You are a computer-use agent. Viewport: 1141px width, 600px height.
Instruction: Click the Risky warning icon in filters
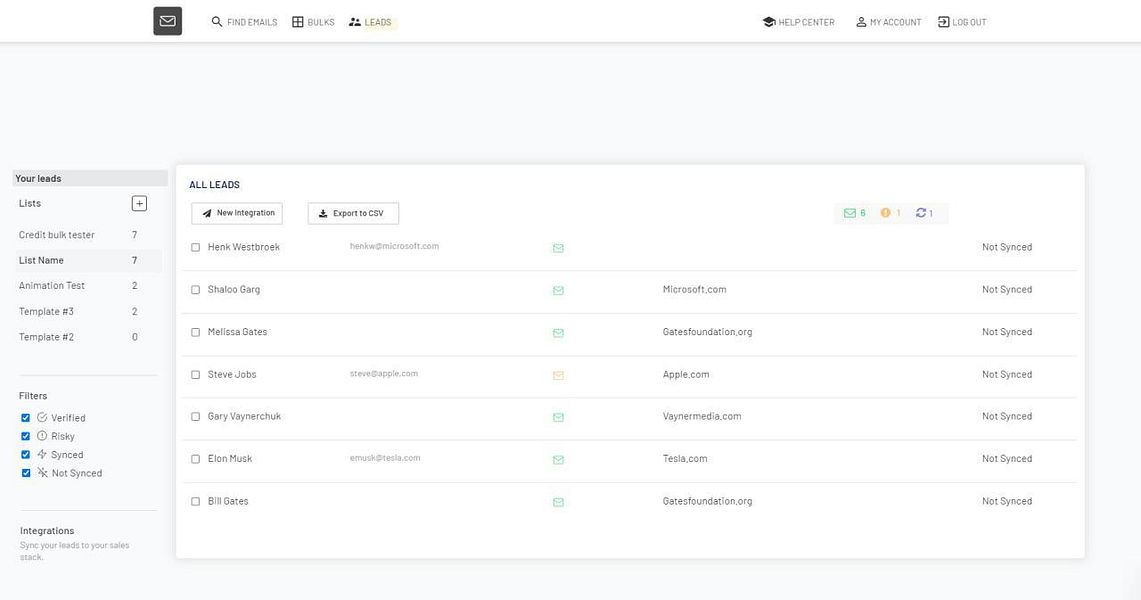coord(42,436)
